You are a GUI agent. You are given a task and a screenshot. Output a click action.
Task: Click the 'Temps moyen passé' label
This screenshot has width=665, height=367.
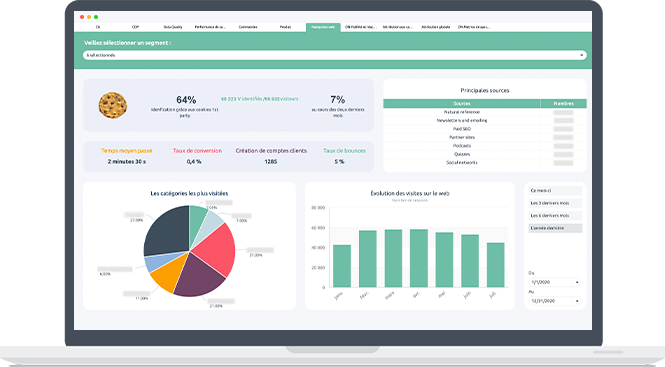click(x=126, y=151)
